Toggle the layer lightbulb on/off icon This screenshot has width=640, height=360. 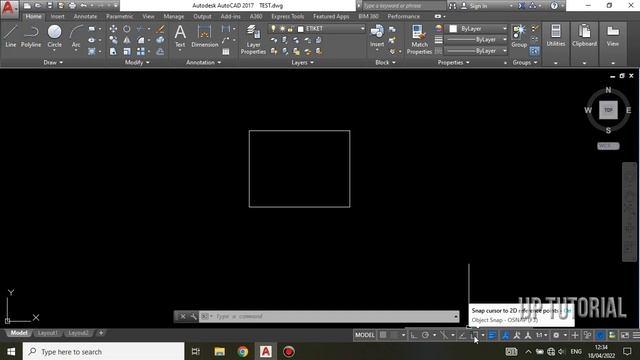[273, 29]
